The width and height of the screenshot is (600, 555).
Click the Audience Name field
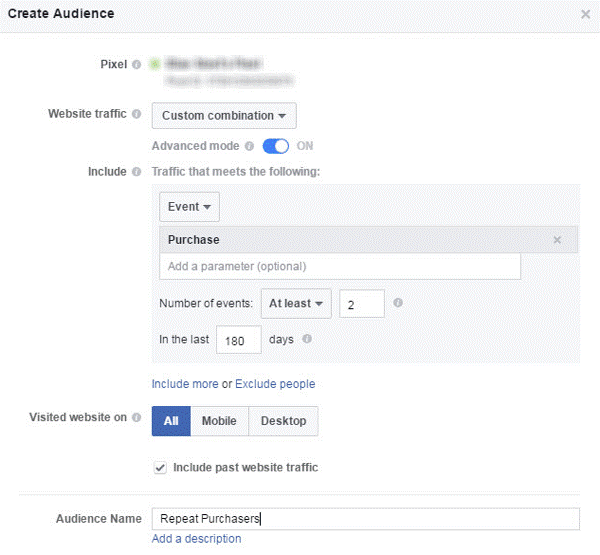pyautogui.click(x=365, y=519)
